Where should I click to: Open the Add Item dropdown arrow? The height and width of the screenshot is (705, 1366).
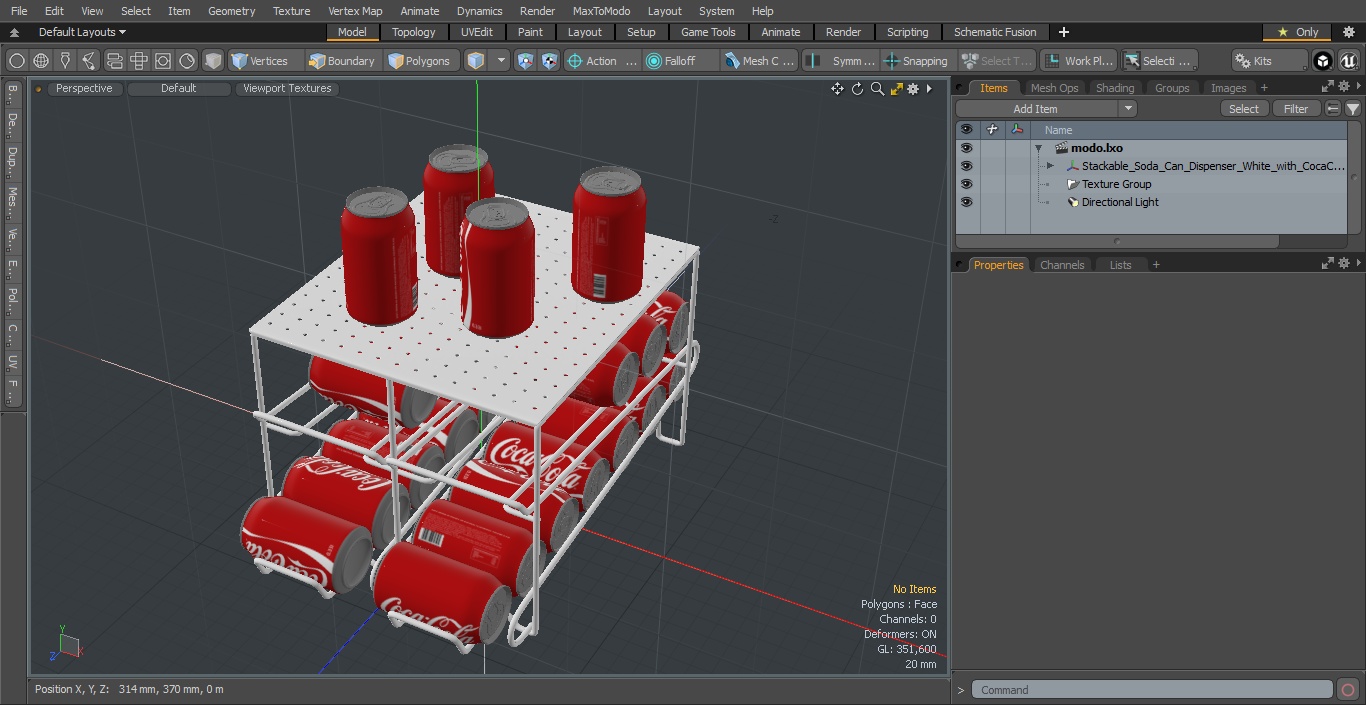click(1128, 109)
